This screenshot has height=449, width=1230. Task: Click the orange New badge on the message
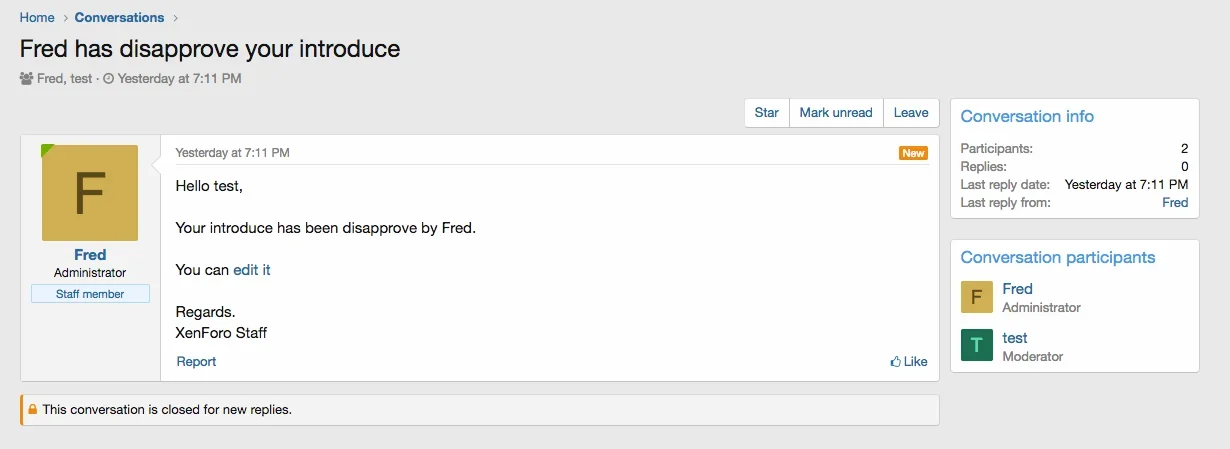pos(913,153)
